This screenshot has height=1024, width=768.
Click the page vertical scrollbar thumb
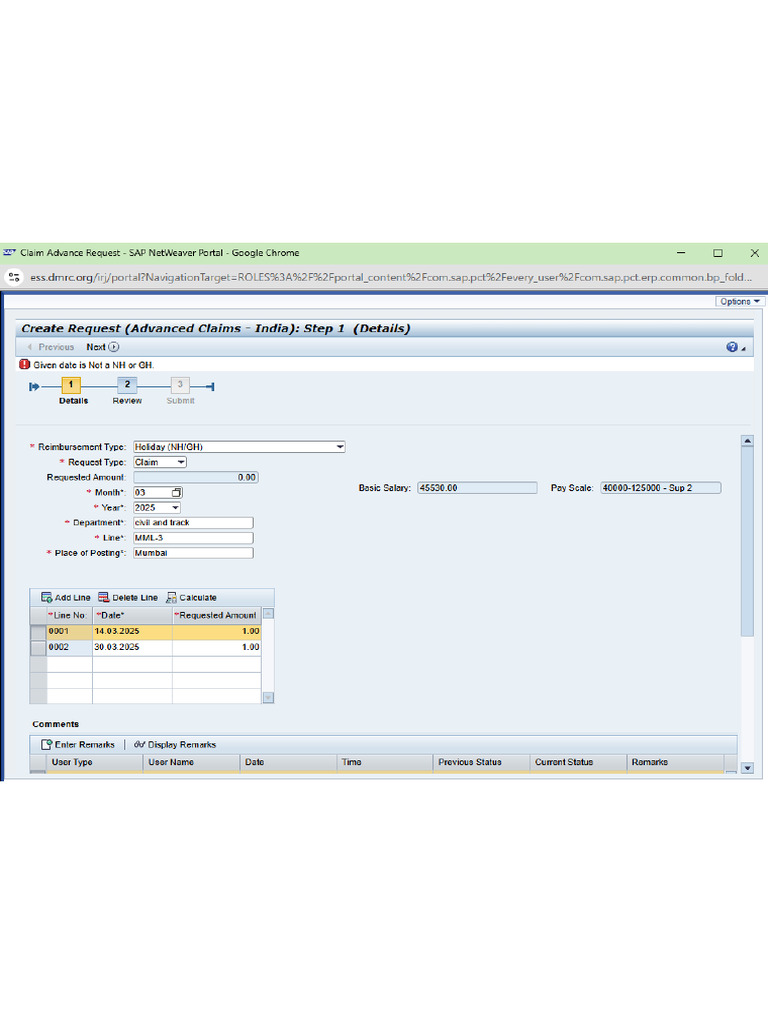(748, 541)
